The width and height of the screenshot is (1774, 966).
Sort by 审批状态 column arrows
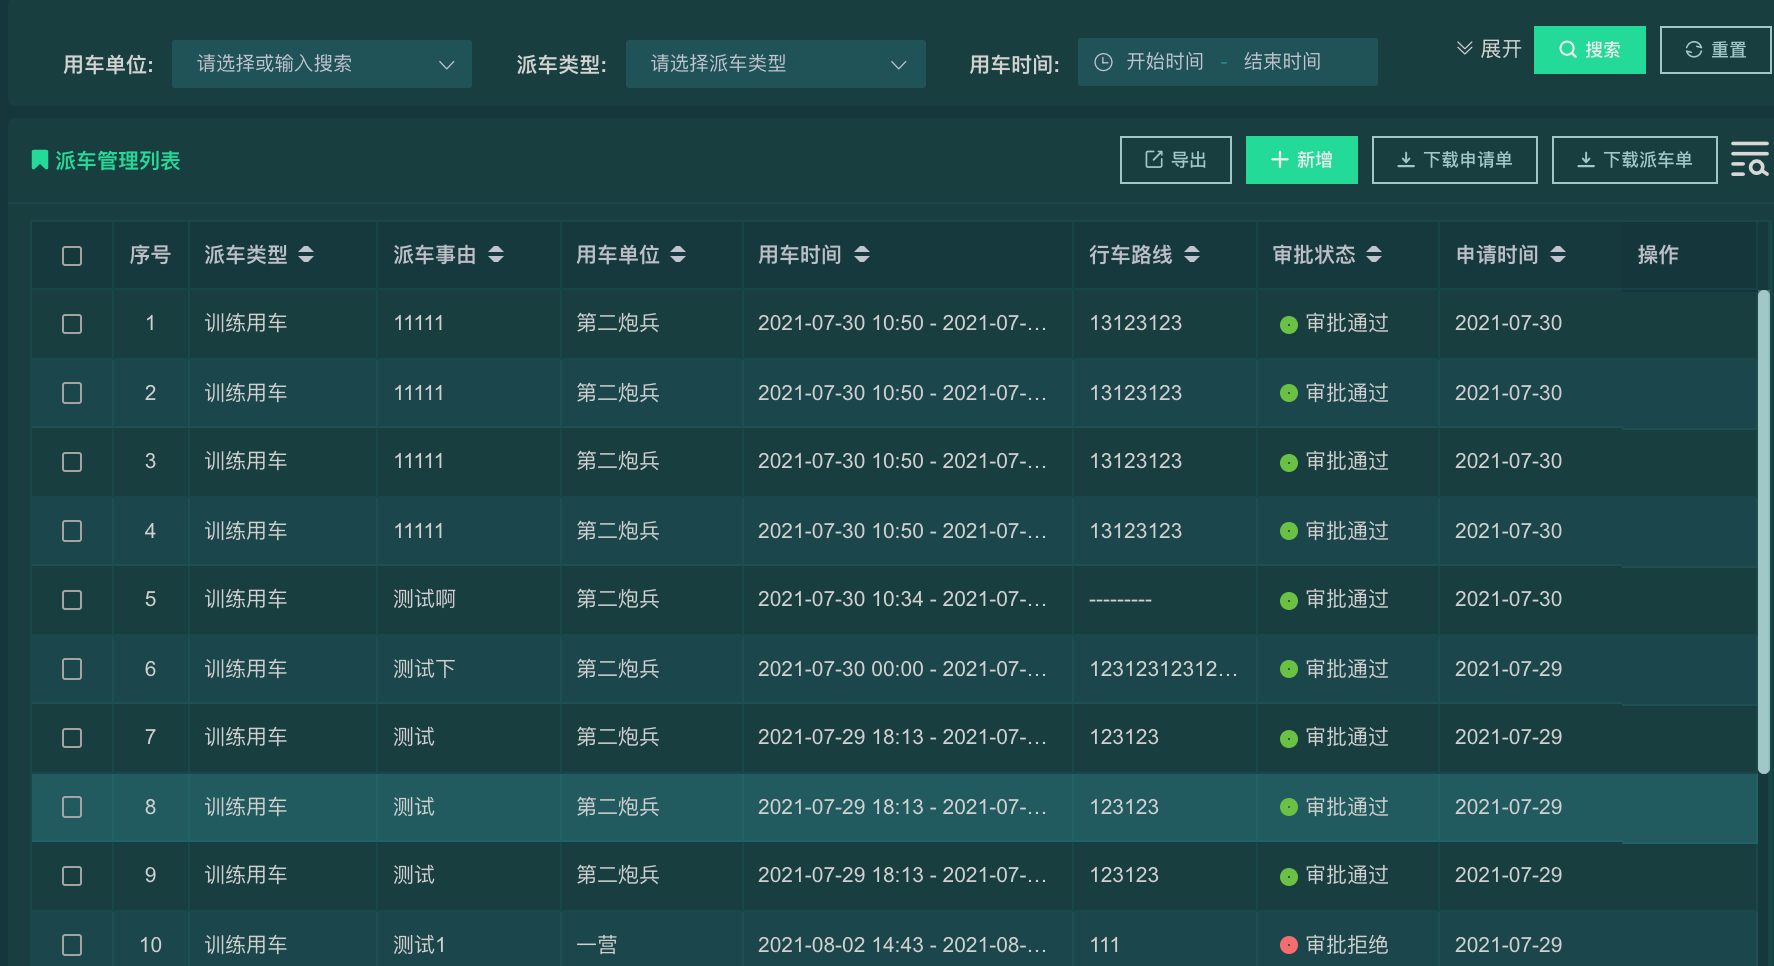point(1374,255)
